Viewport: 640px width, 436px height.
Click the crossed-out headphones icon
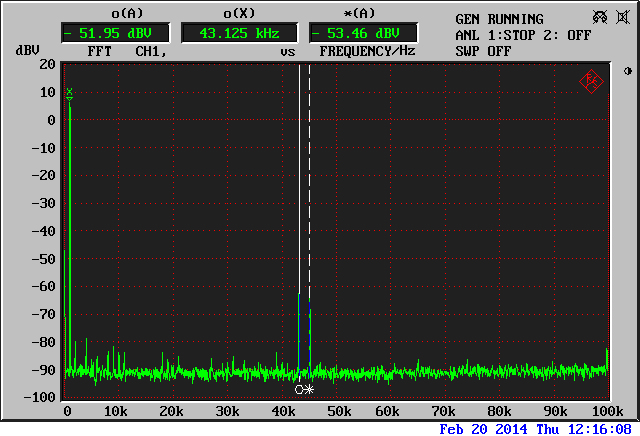click(600, 17)
